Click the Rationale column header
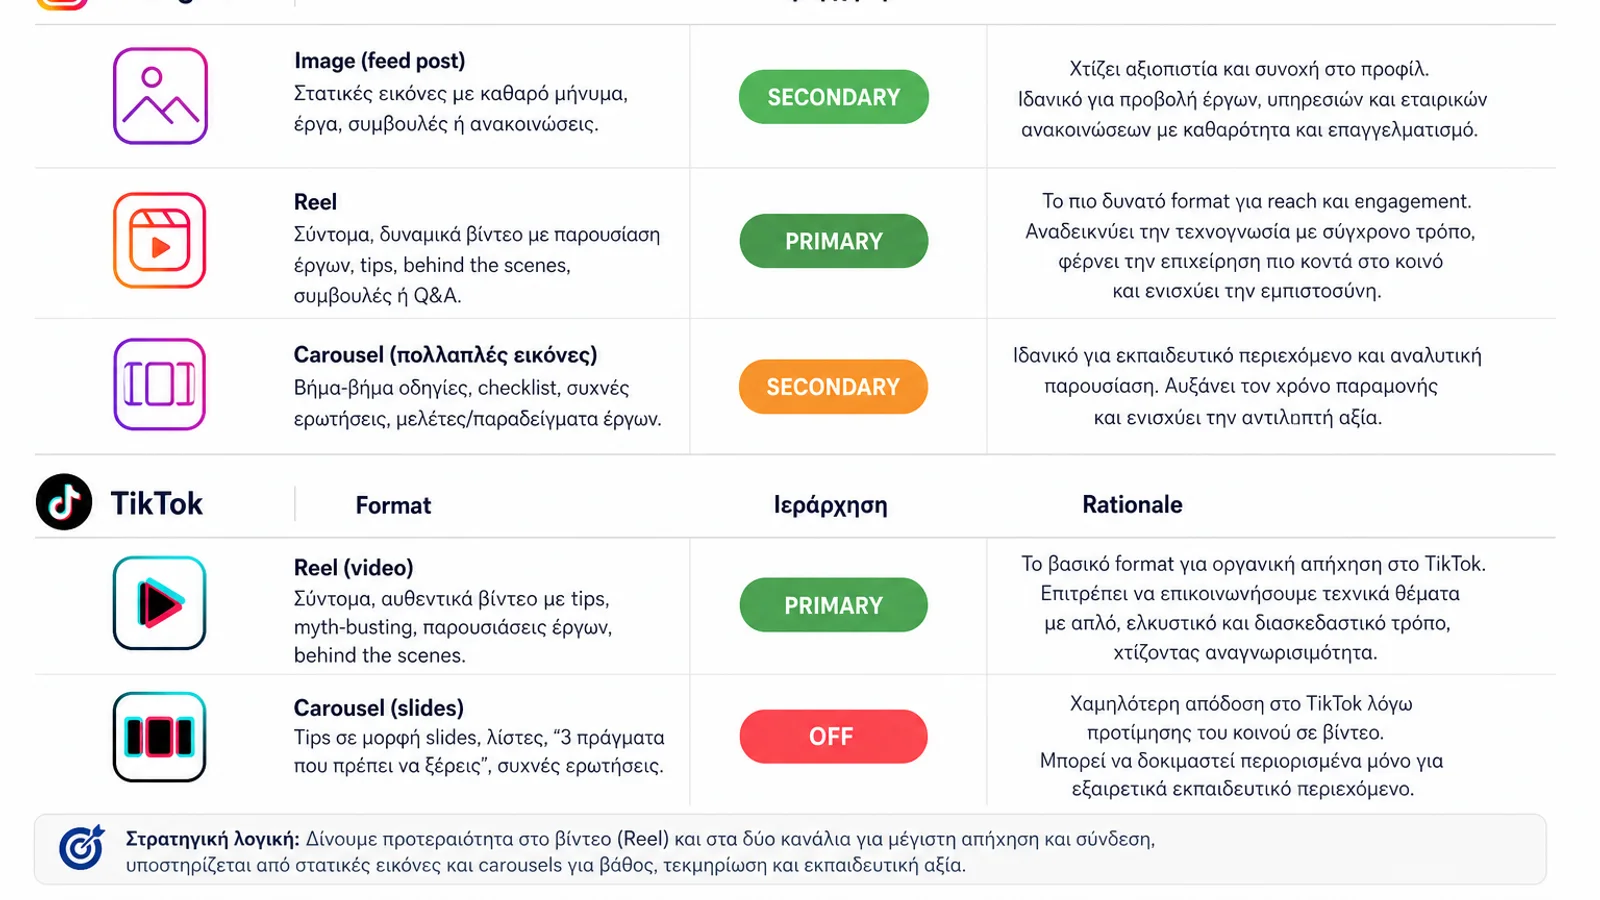The width and height of the screenshot is (1600, 900). pyautogui.click(x=1132, y=505)
